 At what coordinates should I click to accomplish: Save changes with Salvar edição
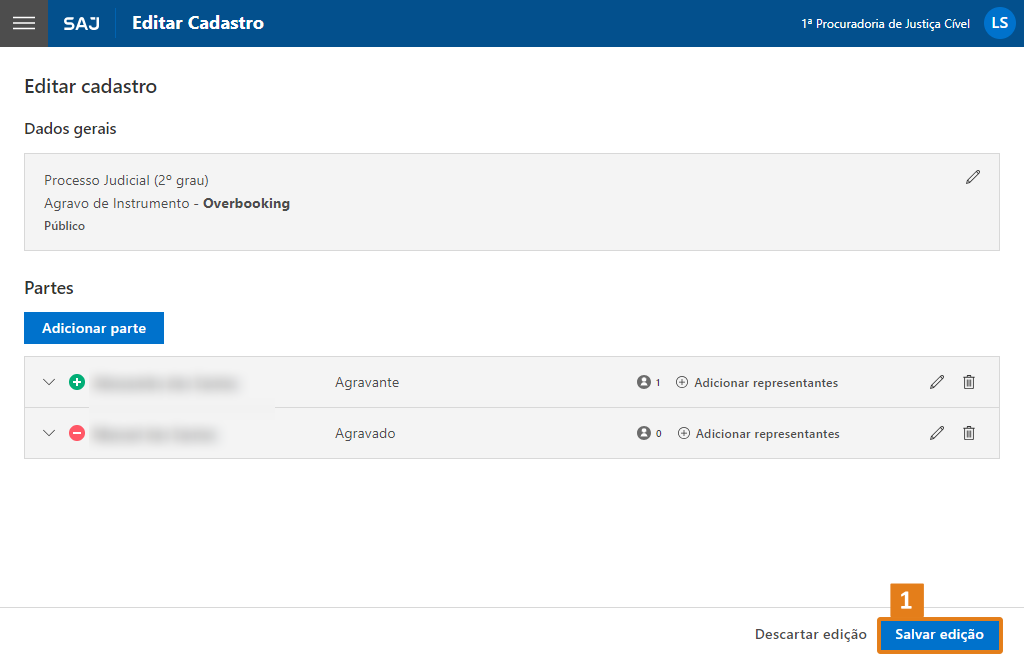click(939, 634)
